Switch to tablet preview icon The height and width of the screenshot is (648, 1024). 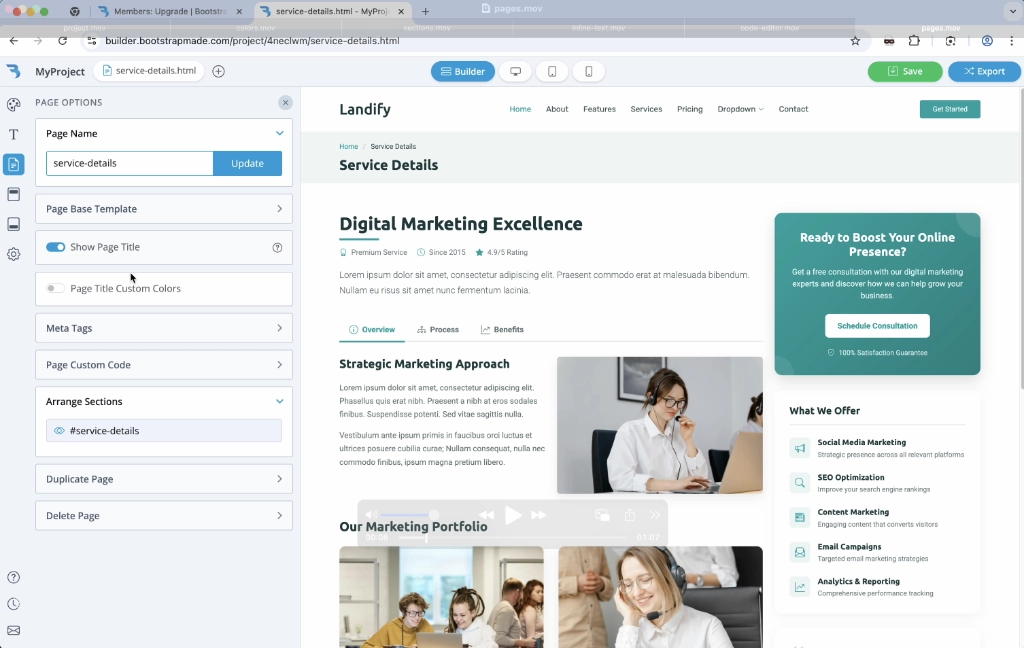tap(552, 71)
